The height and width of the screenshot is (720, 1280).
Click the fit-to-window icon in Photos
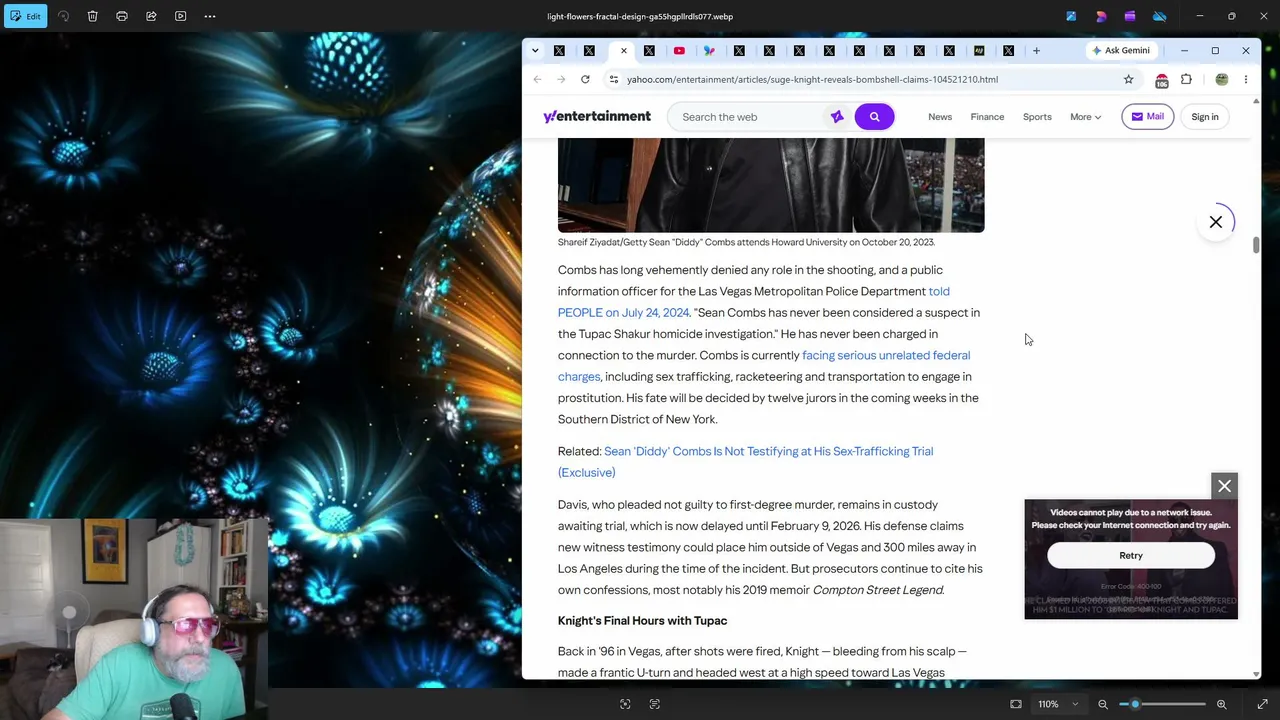[1016, 704]
